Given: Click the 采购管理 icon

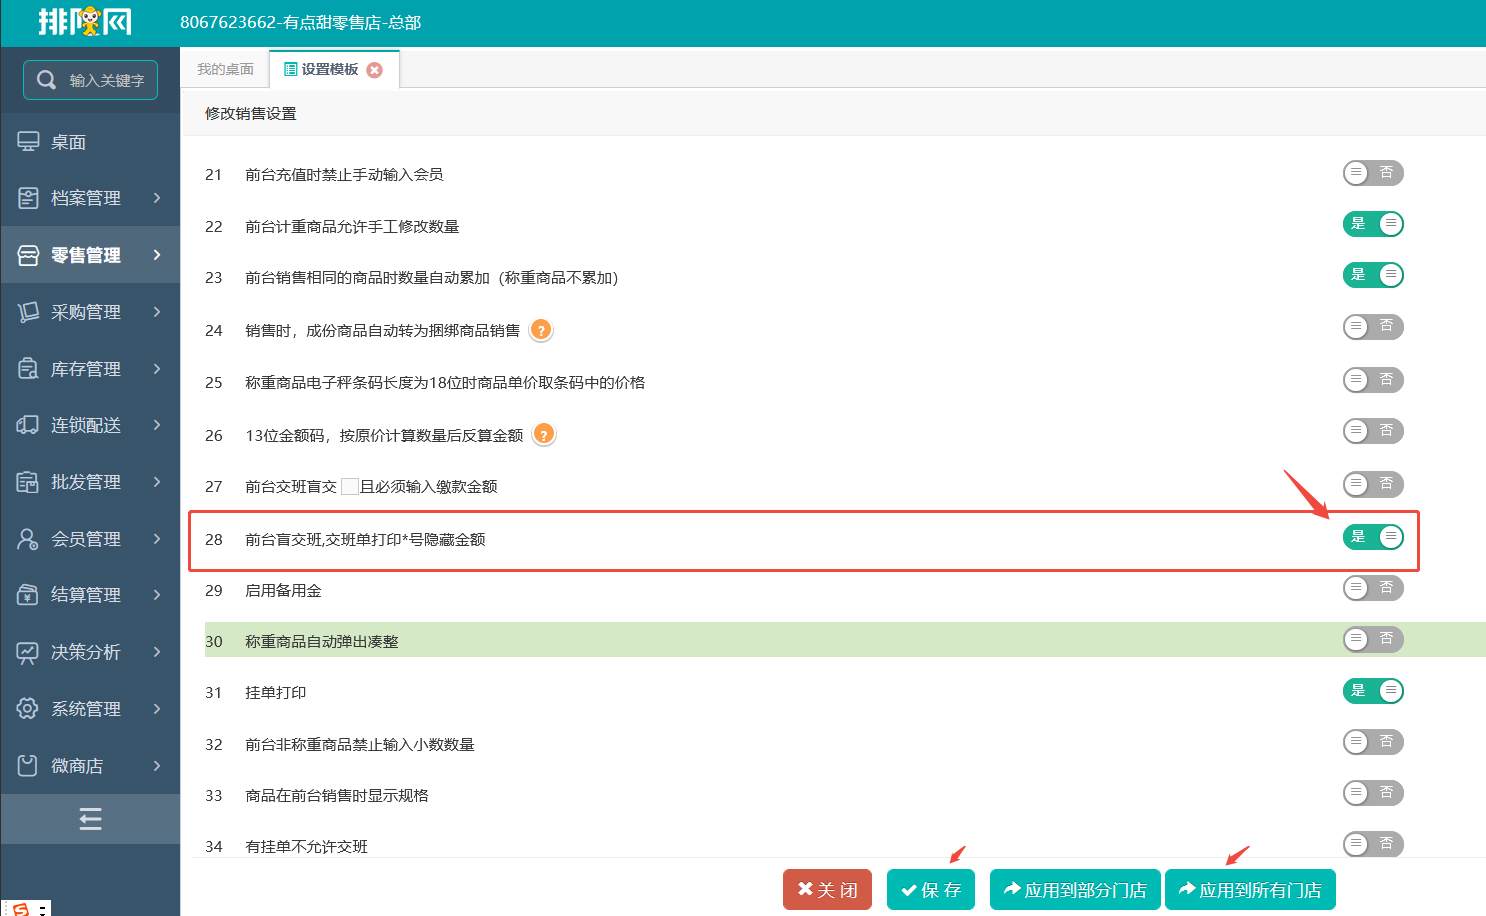Looking at the screenshot, I should click(28, 312).
